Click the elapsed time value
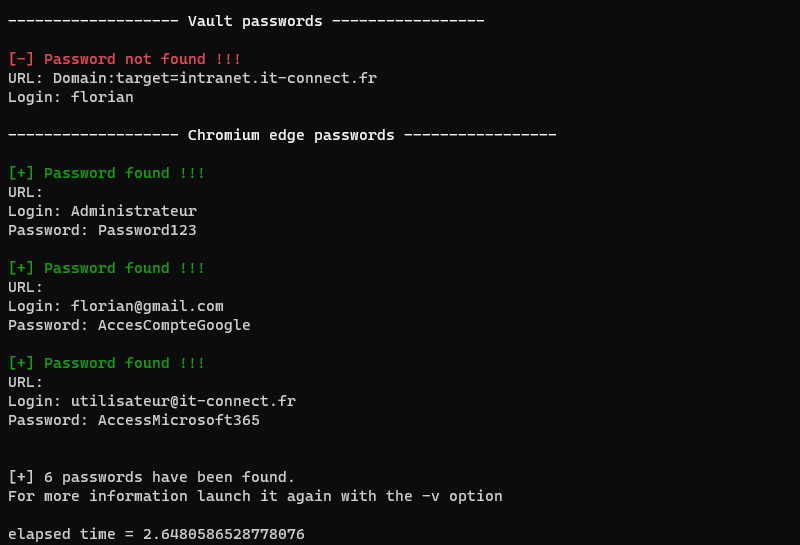Viewport: 800px width, 545px height. 223,534
